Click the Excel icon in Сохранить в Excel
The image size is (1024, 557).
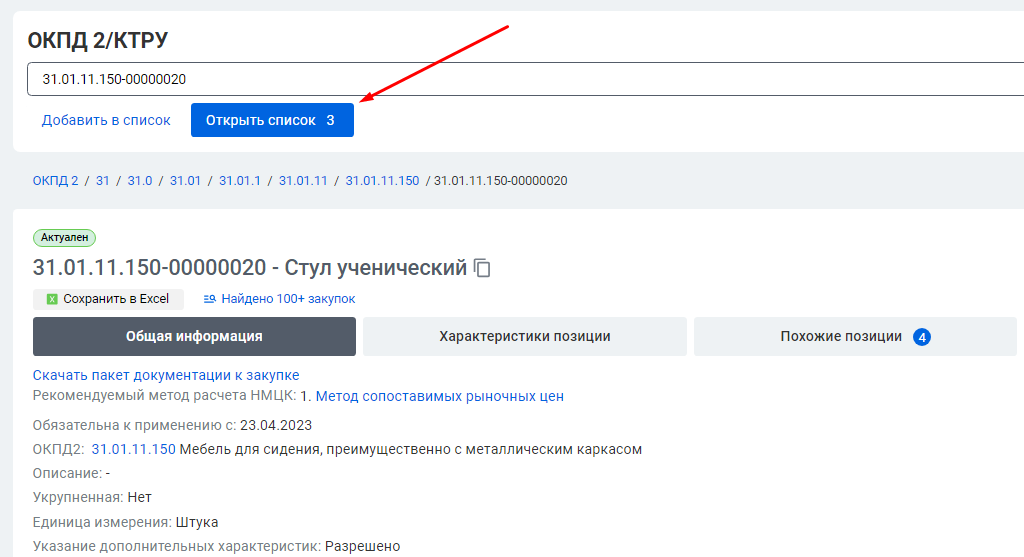(x=52, y=299)
